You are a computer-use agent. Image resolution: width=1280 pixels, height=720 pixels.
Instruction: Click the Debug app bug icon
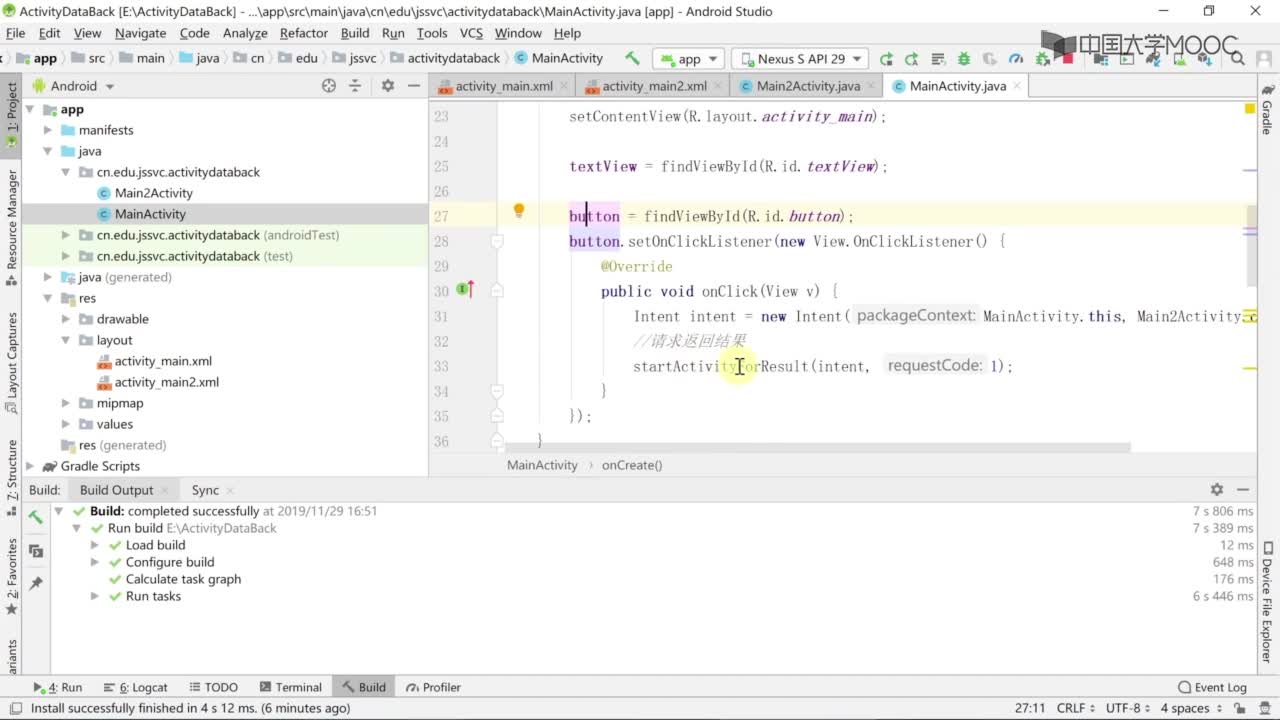tap(964, 59)
